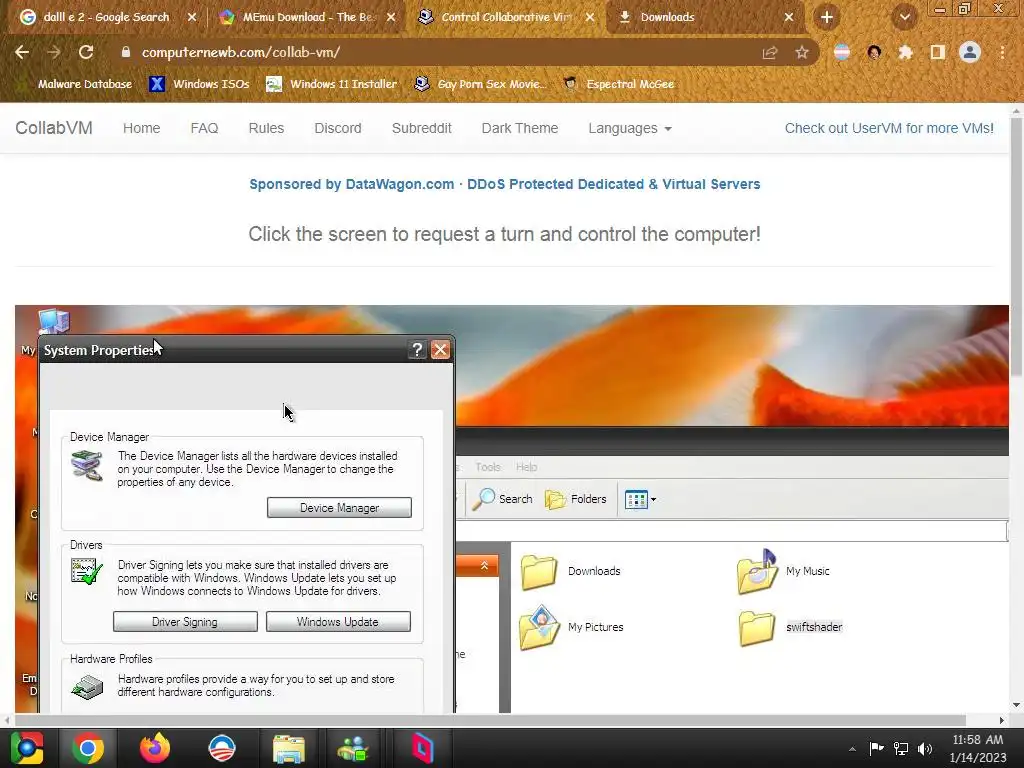Open the Windows ISOs bookmark

[x=199, y=84]
